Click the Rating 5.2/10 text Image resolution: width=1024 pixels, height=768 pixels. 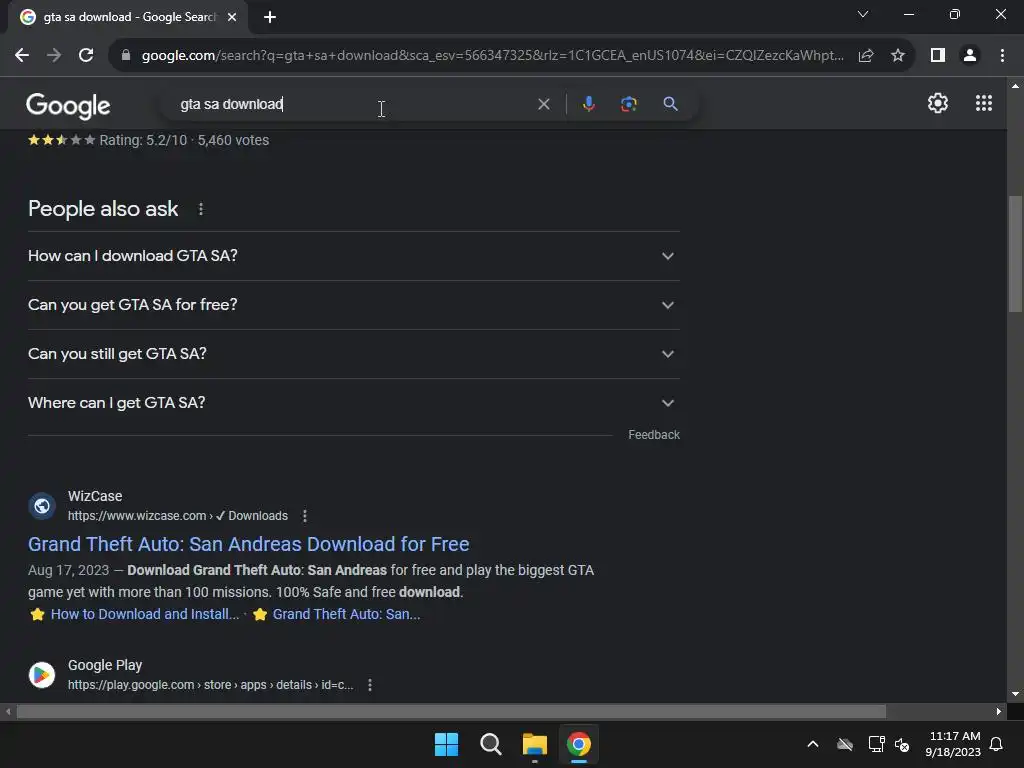tap(143, 140)
